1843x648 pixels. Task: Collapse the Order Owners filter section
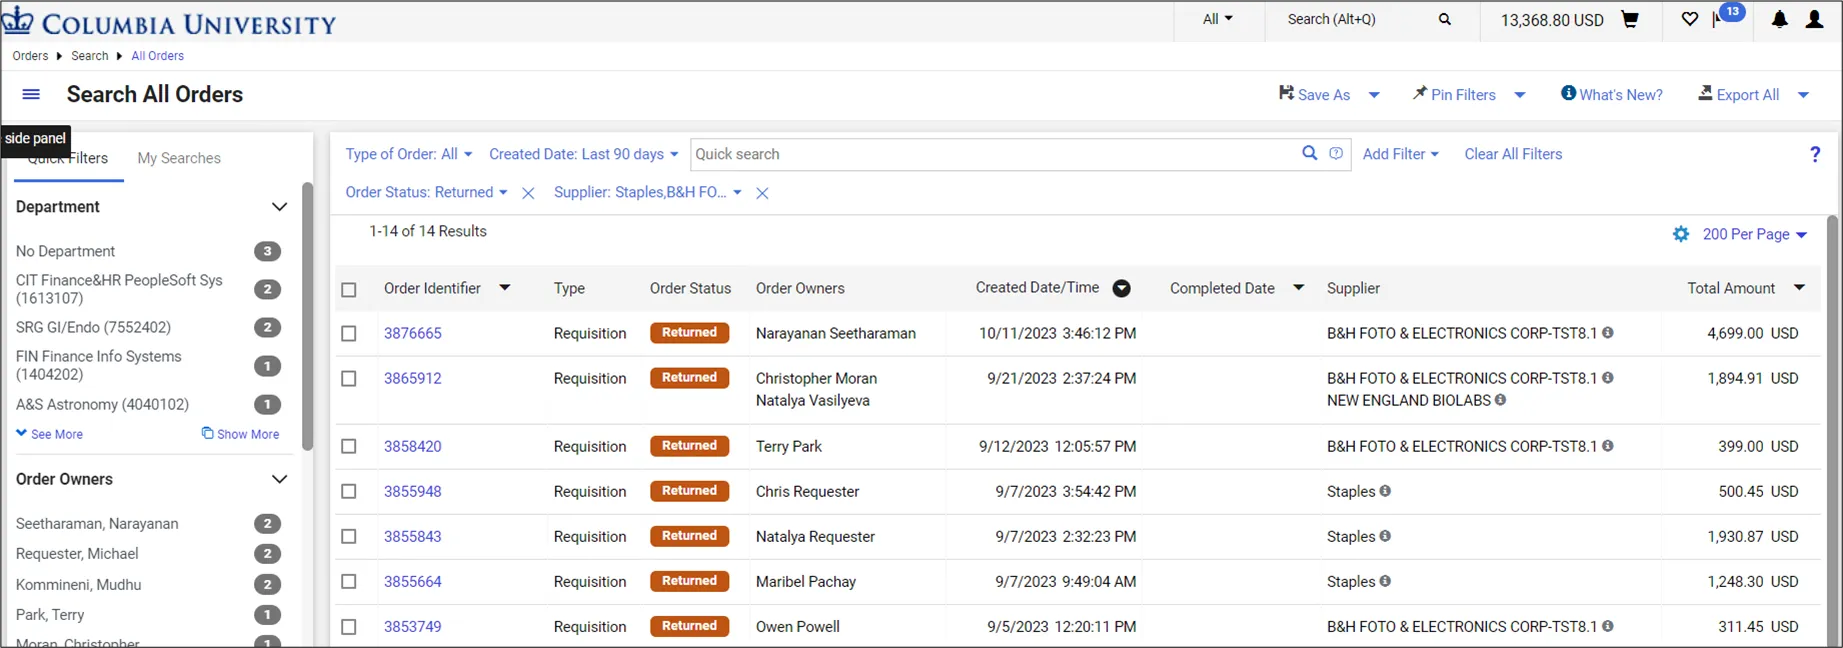point(279,479)
